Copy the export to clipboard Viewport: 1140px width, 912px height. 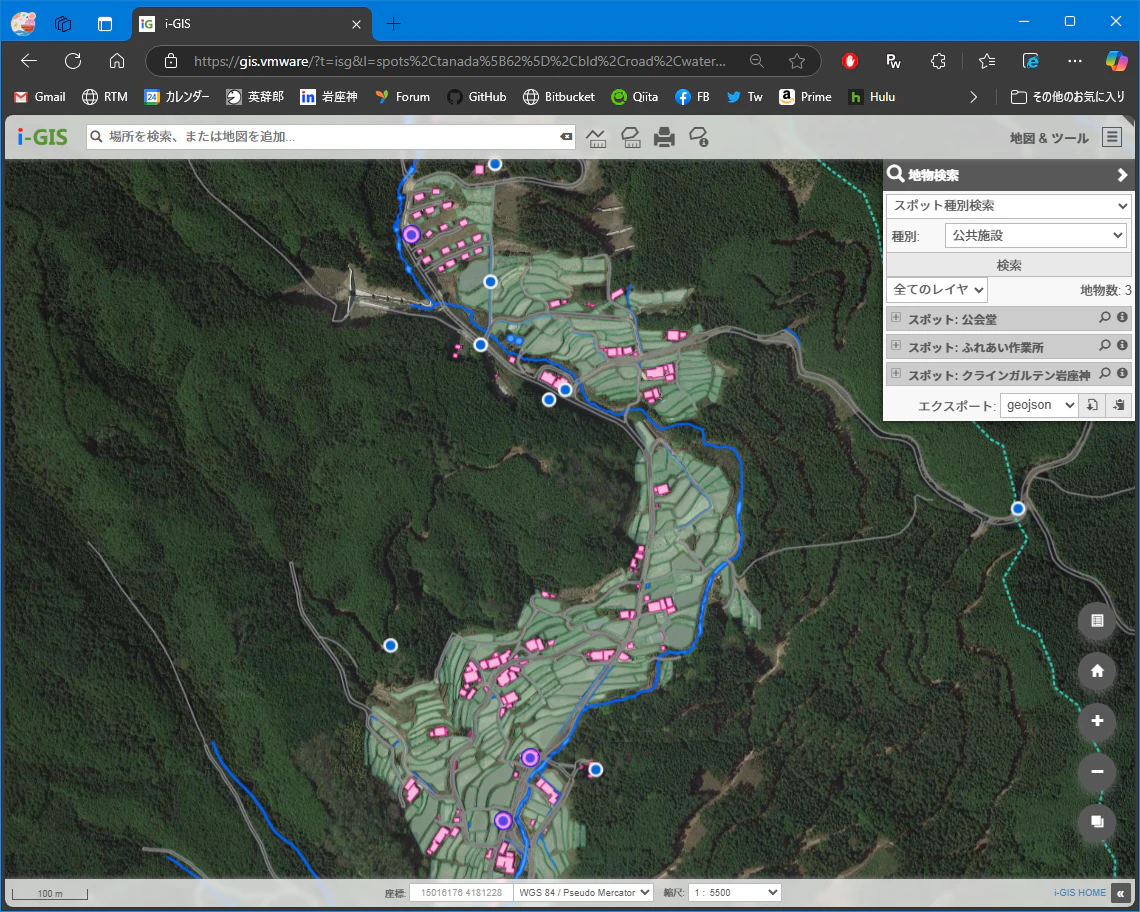click(1119, 405)
